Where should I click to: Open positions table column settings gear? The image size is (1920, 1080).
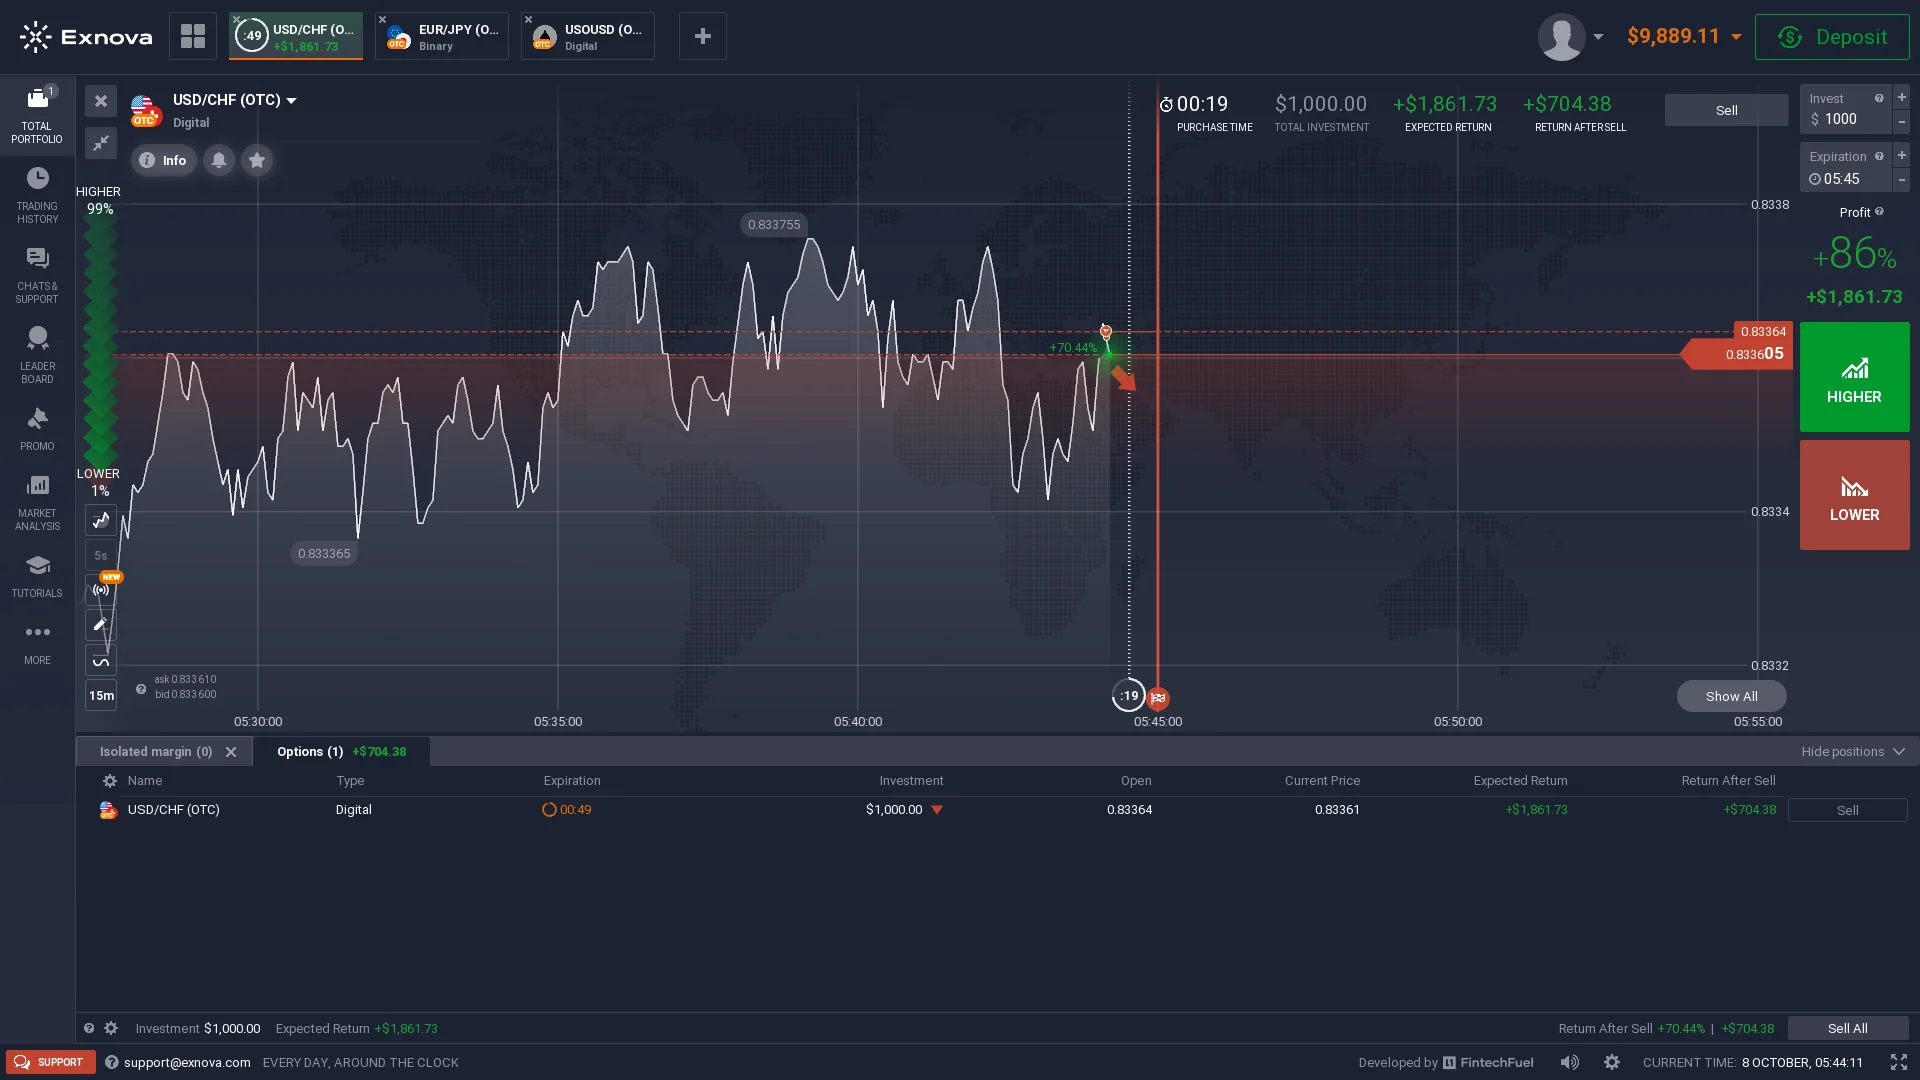click(x=110, y=781)
